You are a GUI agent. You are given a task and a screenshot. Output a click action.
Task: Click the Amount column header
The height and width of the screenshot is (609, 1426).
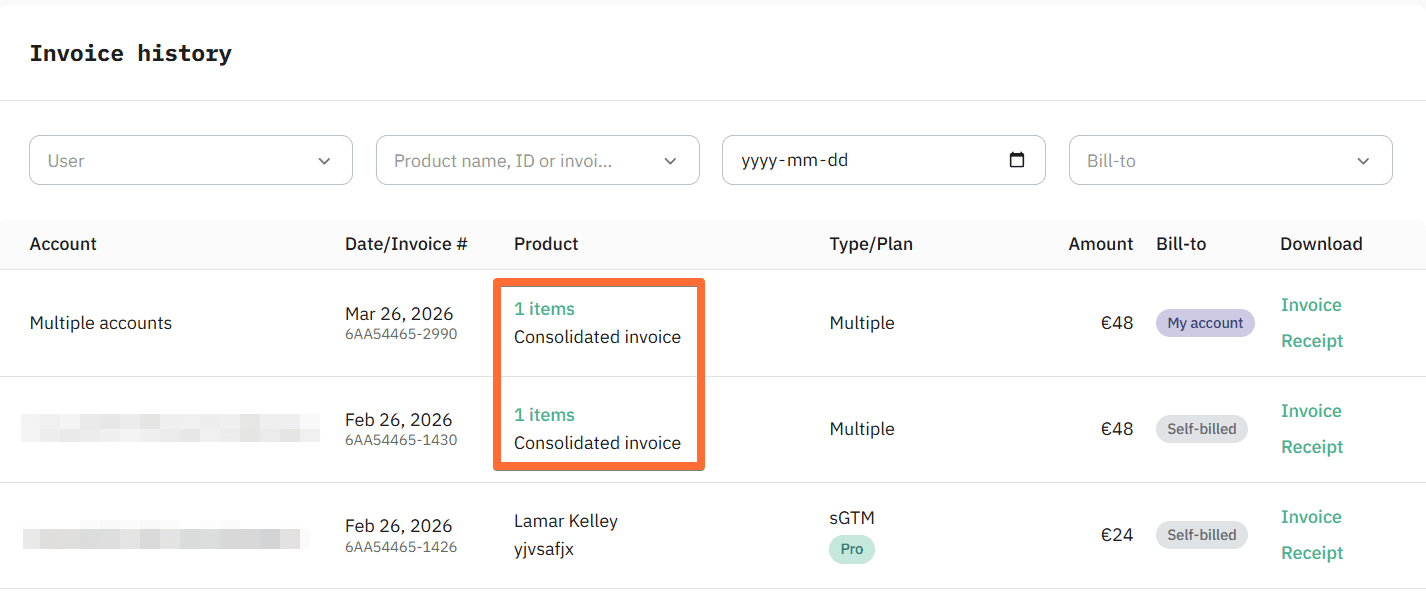click(x=1100, y=243)
